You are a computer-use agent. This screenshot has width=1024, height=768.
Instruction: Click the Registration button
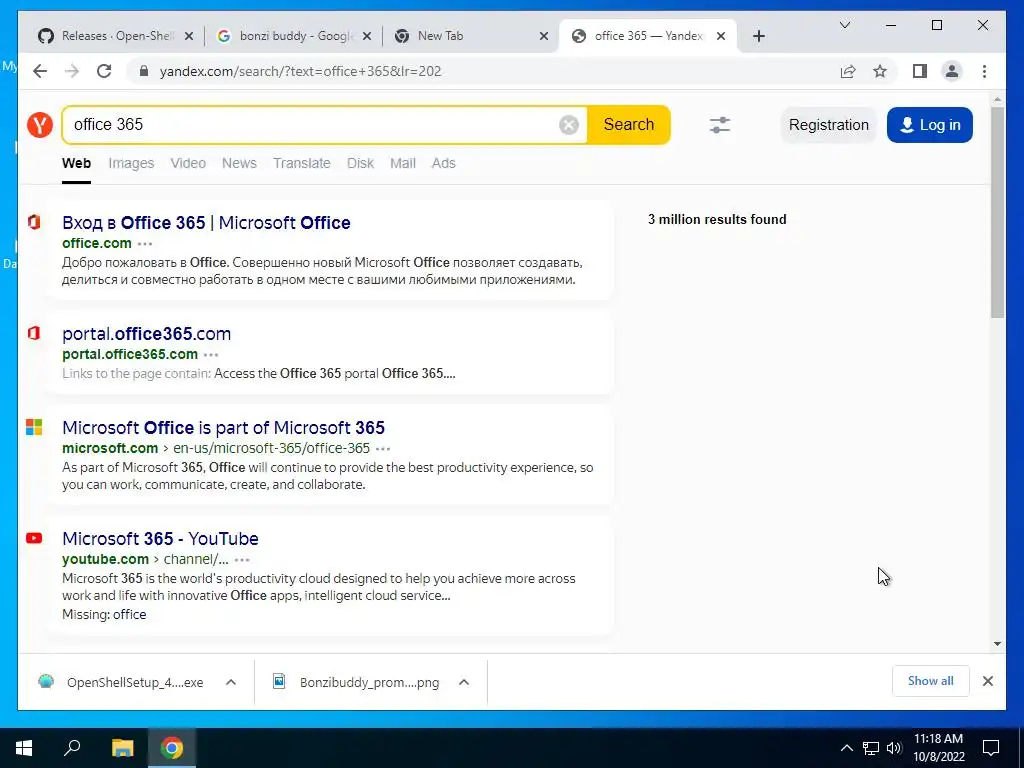[829, 125]
